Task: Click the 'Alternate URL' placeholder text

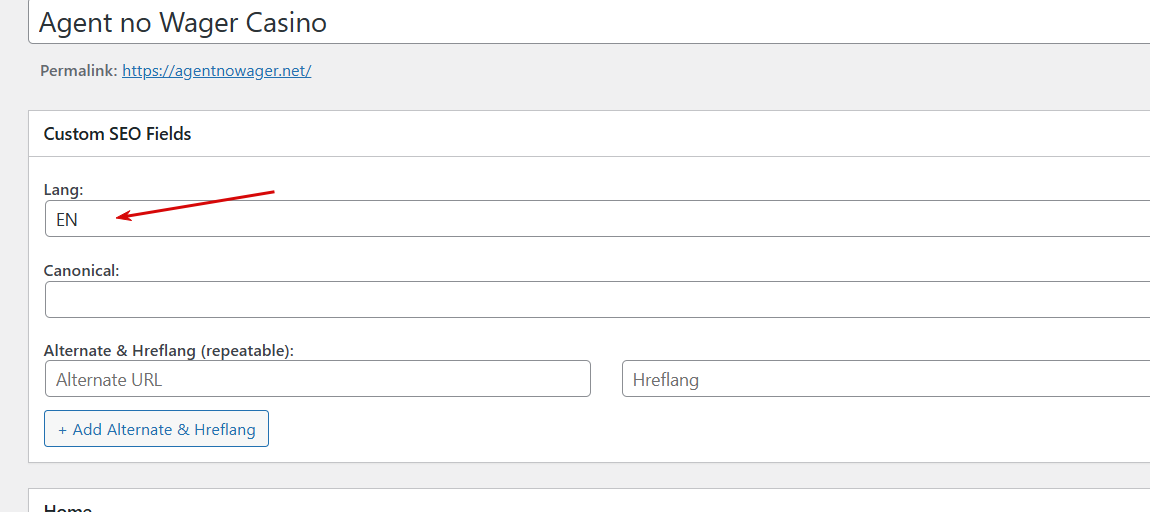Action: 109,380
